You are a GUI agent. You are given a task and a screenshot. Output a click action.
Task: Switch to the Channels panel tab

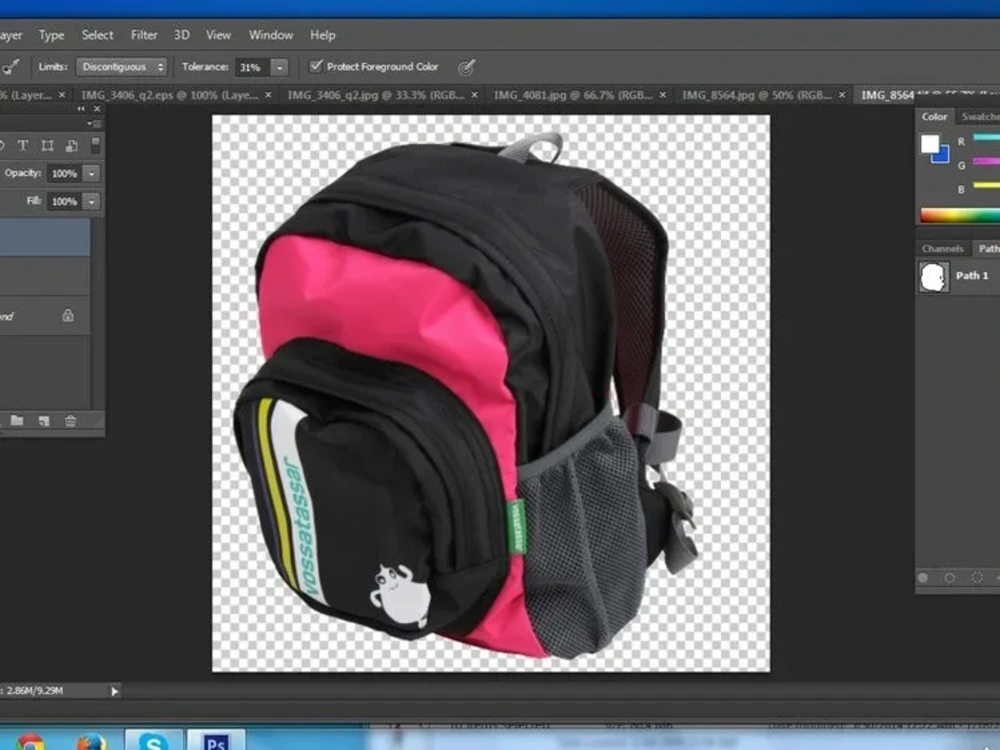pyautogui.click(x=942, y=248)
